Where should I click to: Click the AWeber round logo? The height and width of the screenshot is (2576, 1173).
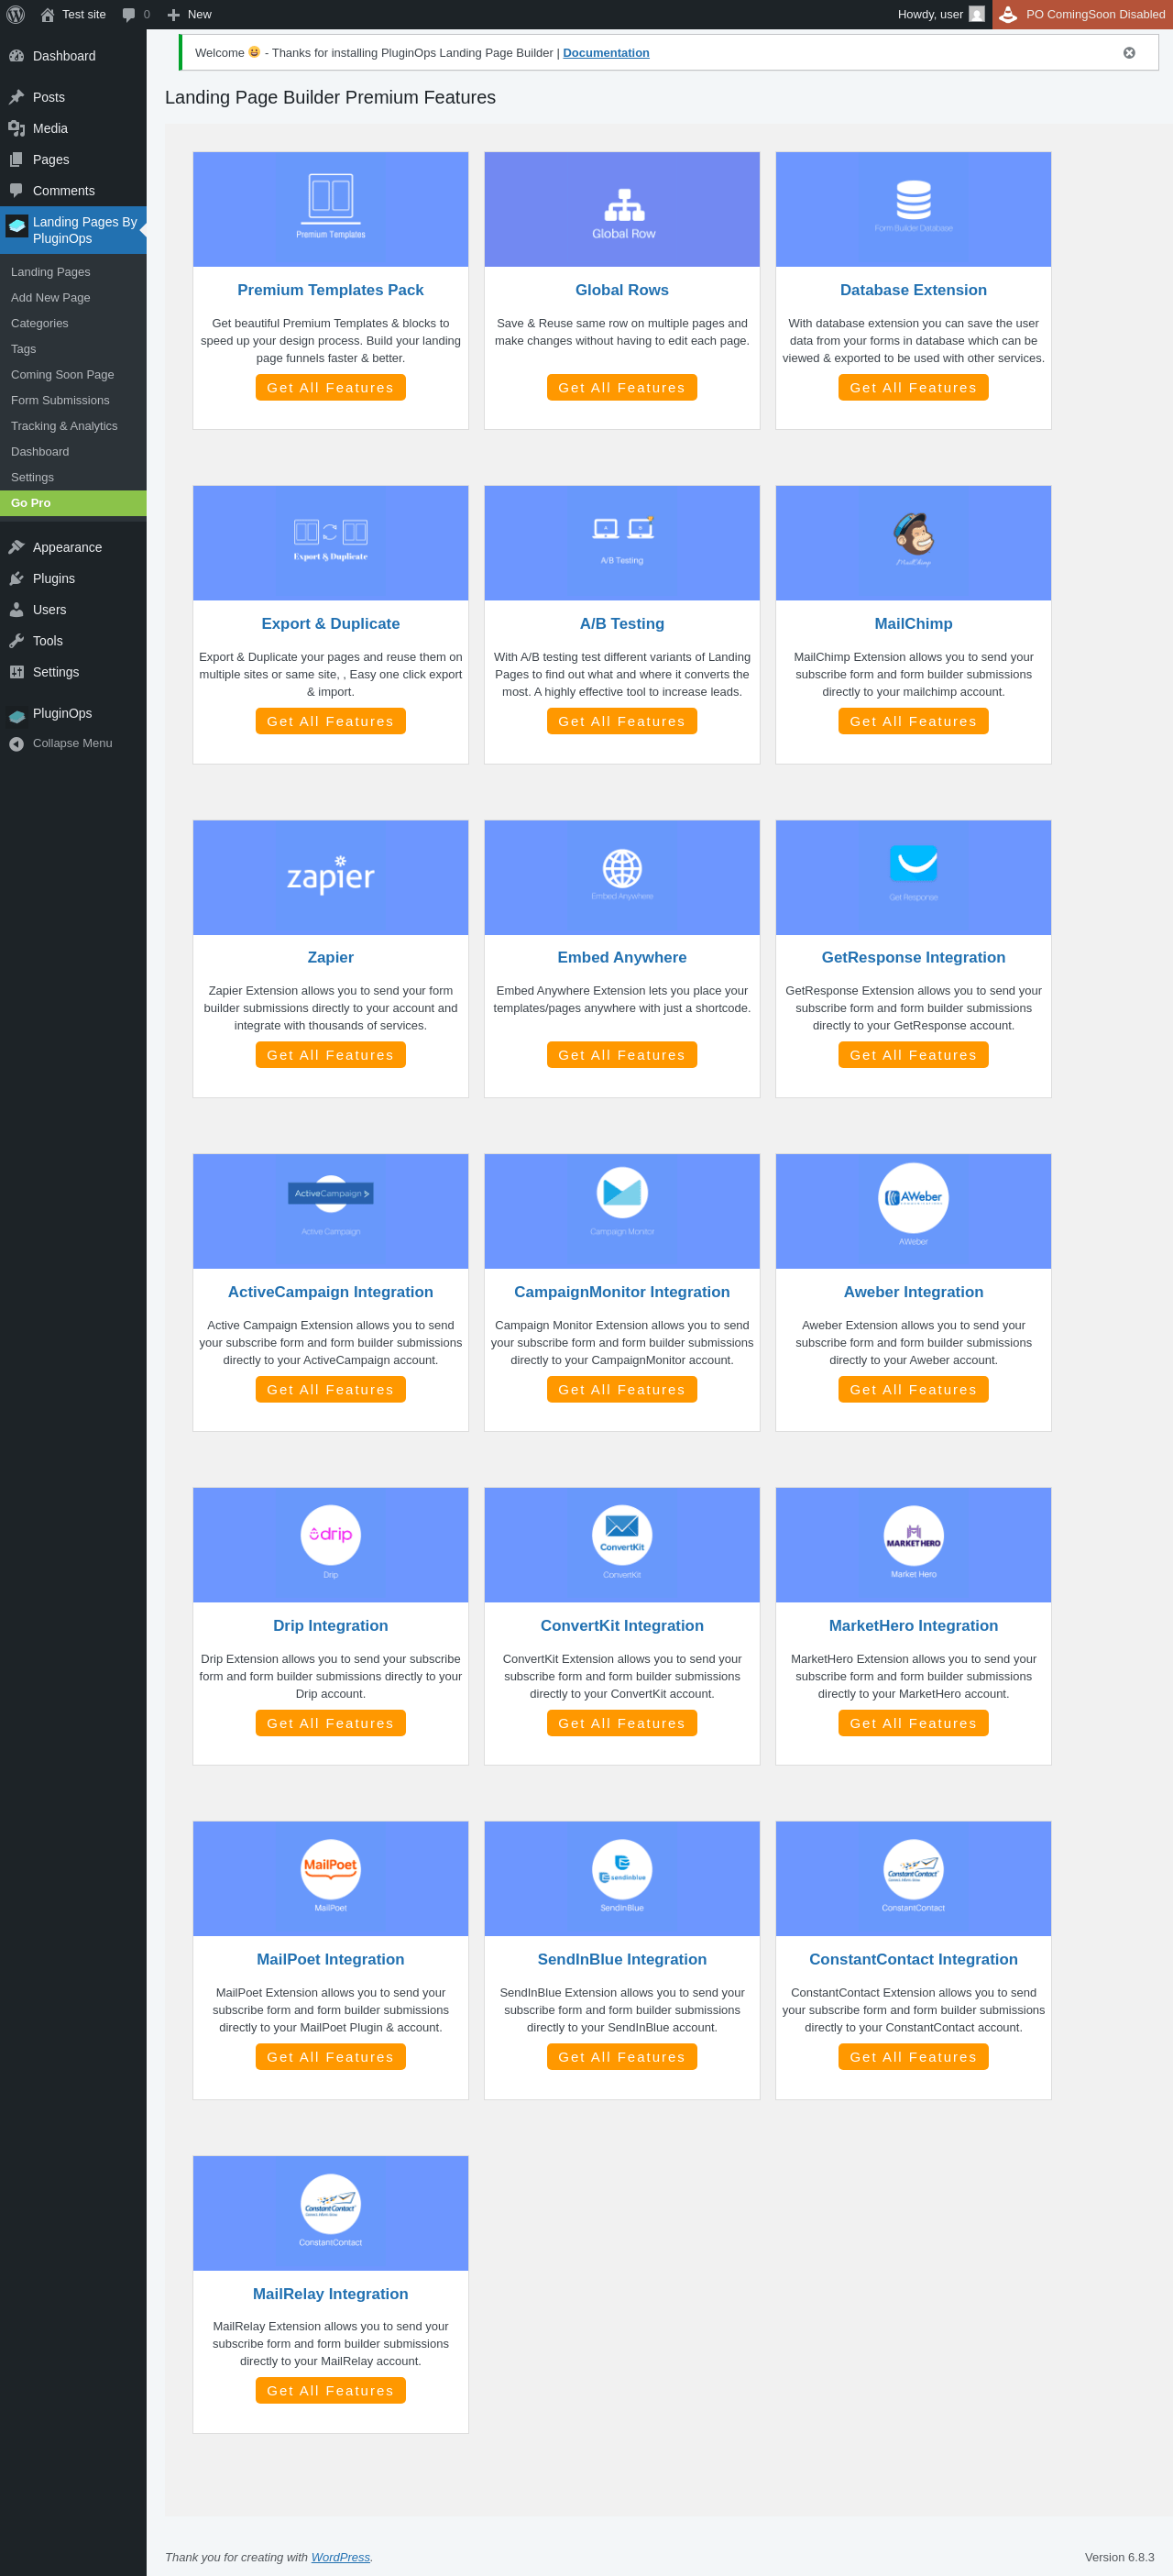(x=913, y=1197)
